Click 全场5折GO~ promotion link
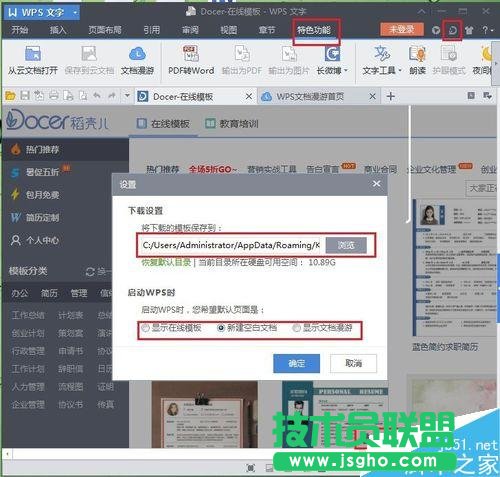500x477 pixels. tap(212, 169)
